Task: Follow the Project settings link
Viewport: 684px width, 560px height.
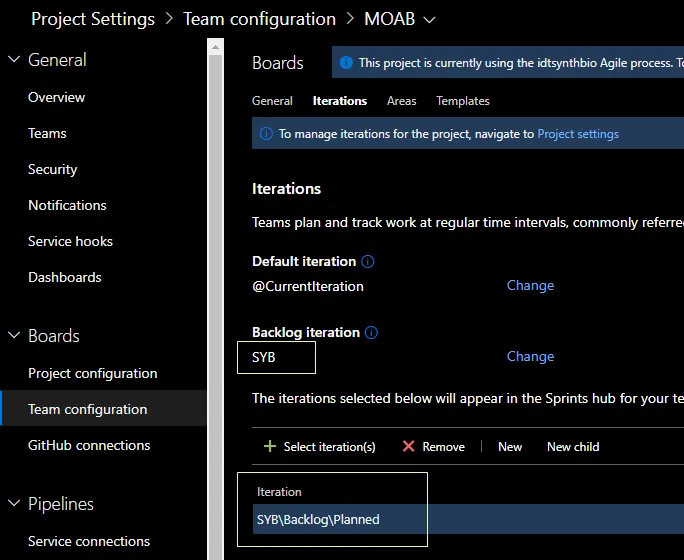Action: 578,134
